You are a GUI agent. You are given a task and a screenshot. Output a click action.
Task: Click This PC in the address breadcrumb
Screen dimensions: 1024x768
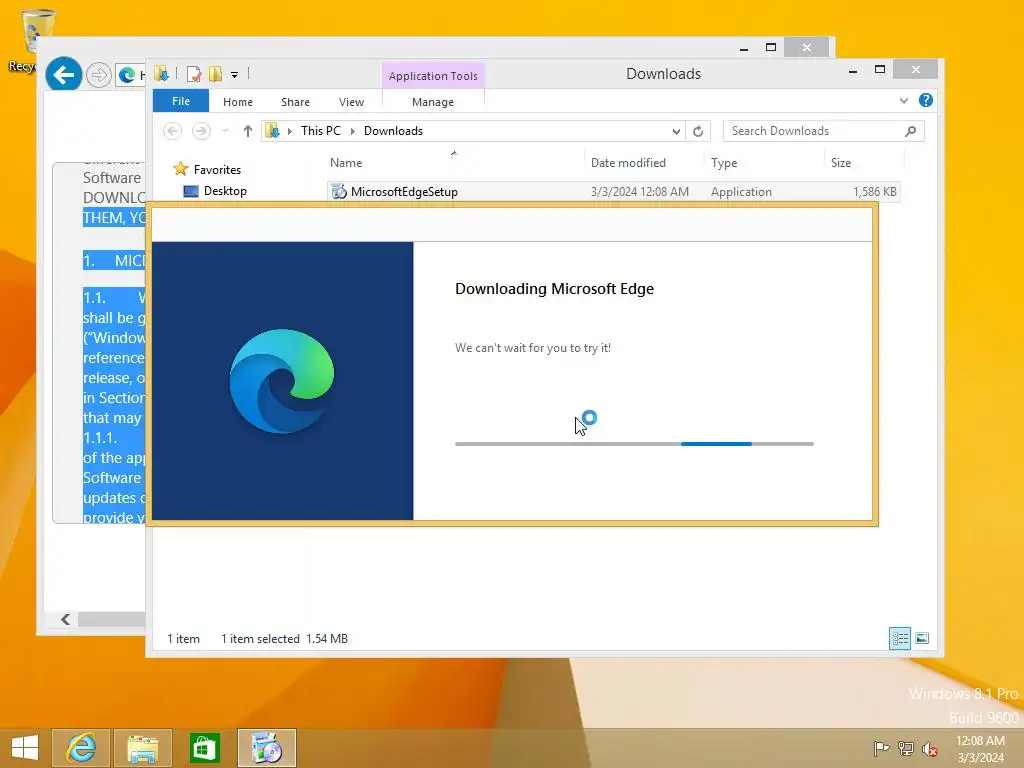(x=321, y=131)
